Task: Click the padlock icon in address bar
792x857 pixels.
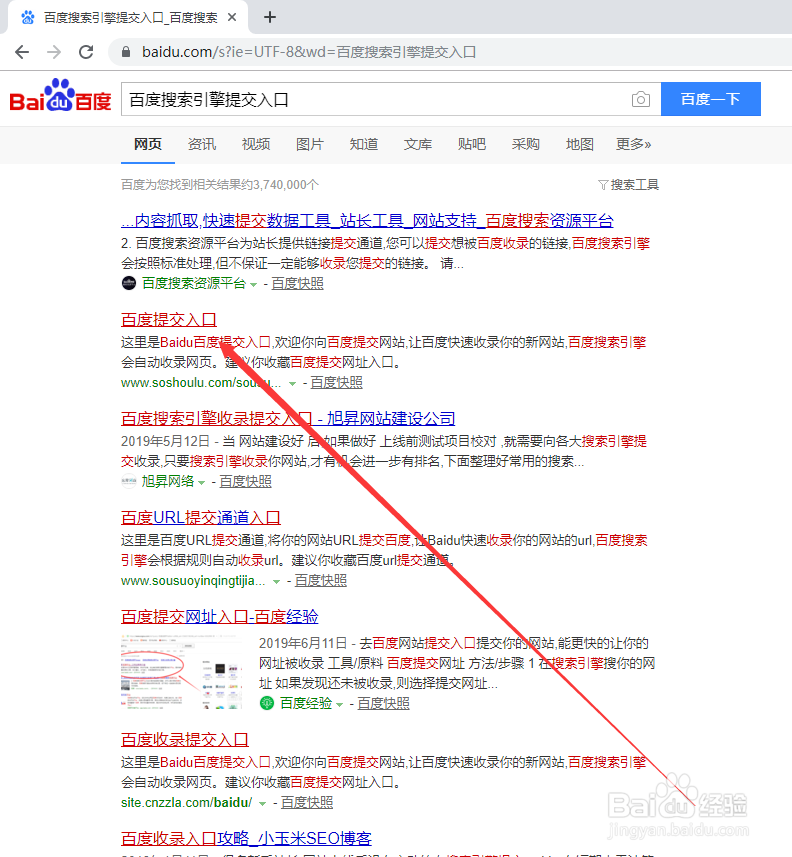Action: click(x=126, y=52)
